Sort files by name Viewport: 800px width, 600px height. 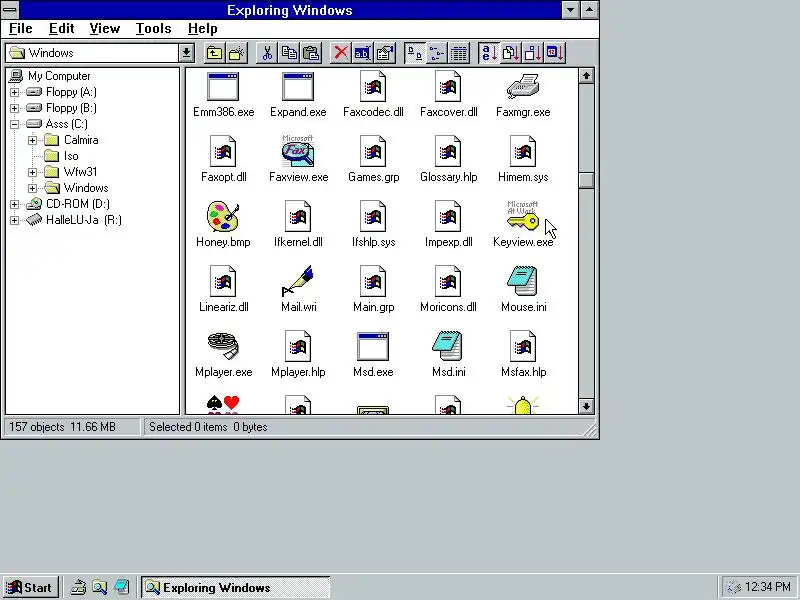tap(489, 53)
